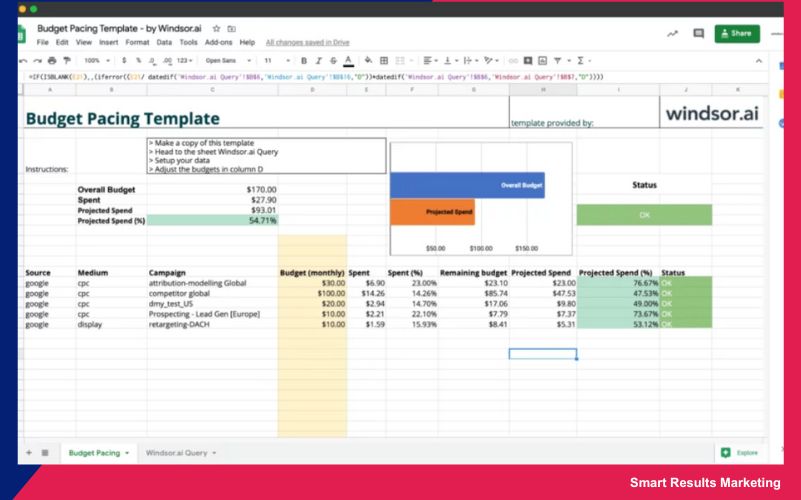Click the green OK status cell below the Status heading
This screenshot has height=500, width=801.
644,215
